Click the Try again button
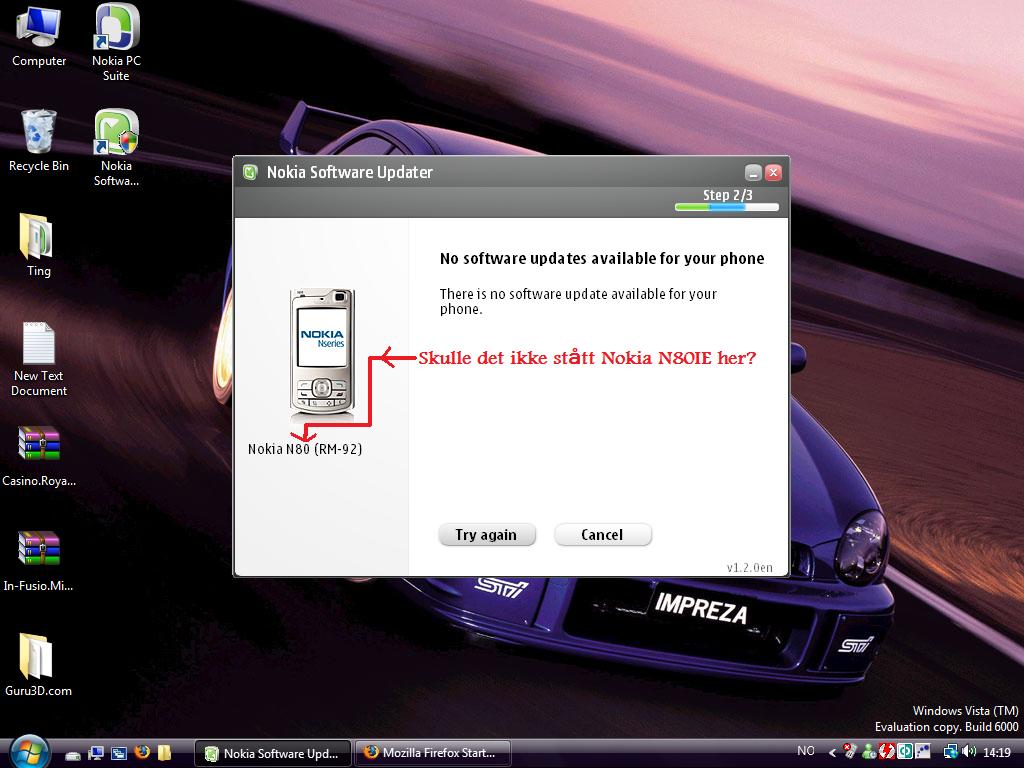Viewport: 1024px width, 768px height. (487, 535)
